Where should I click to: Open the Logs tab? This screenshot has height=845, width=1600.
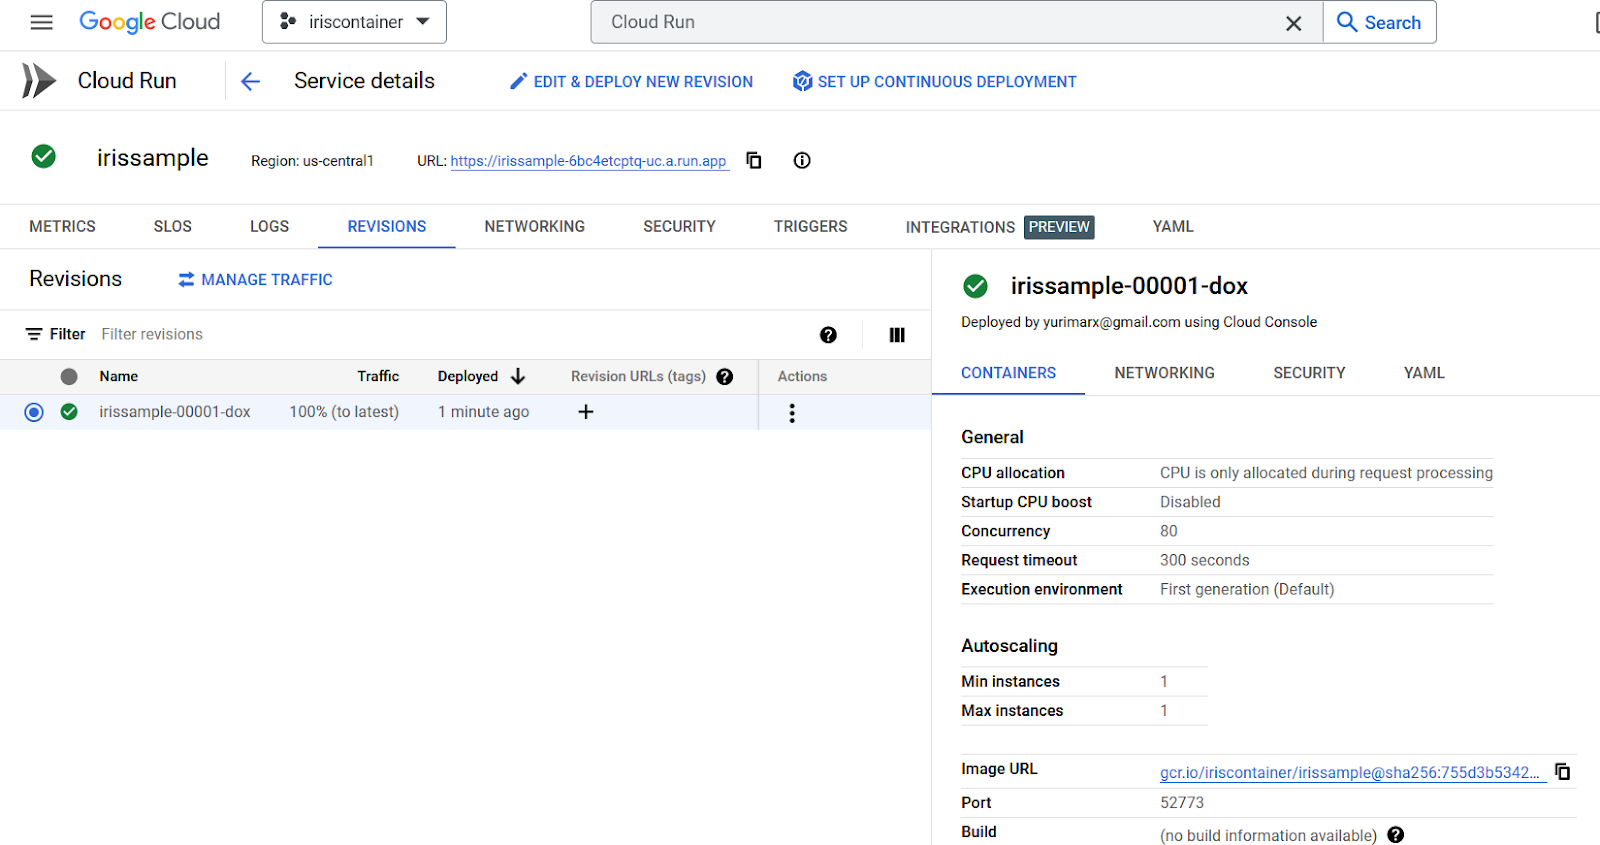pyautogui.click(x=269, y=227)
